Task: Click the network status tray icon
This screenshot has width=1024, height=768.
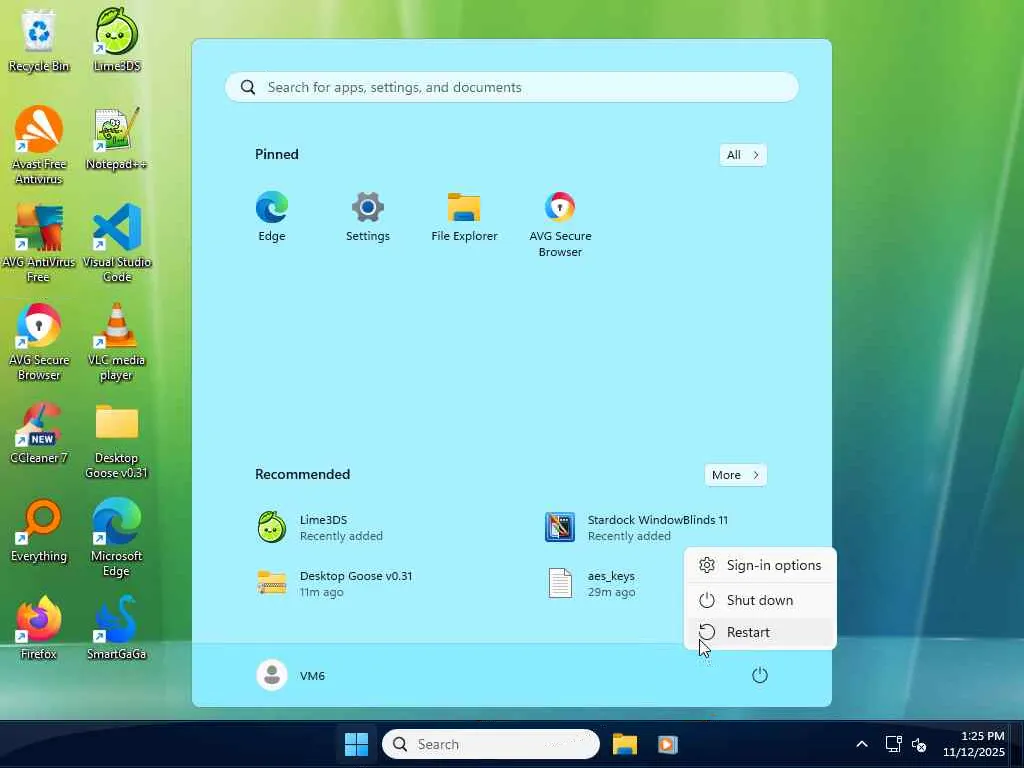Action: pos(893,744)
